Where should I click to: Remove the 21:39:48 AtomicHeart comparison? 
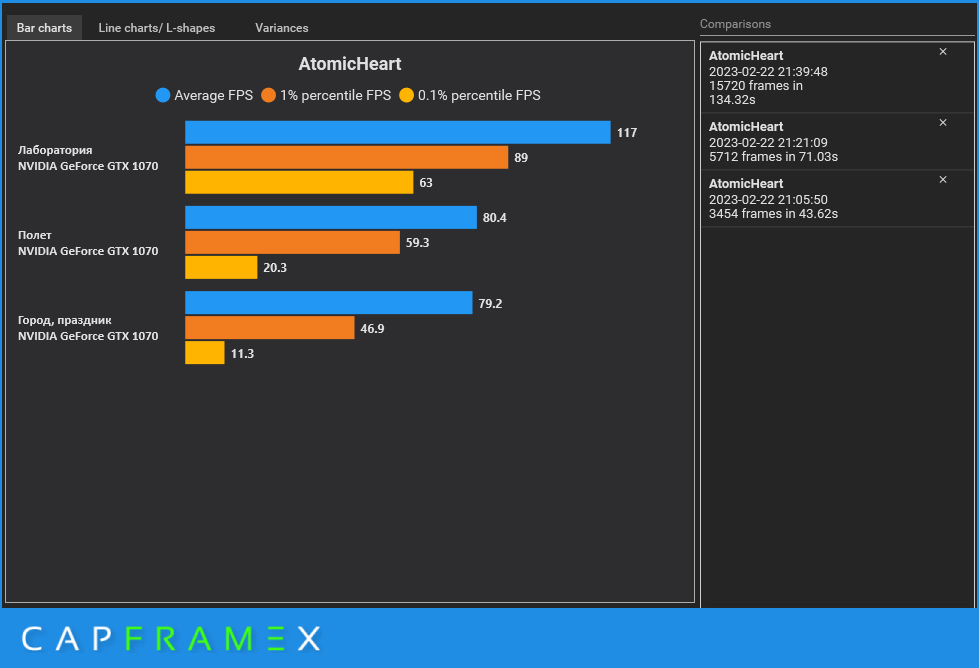tap(943, 52)
